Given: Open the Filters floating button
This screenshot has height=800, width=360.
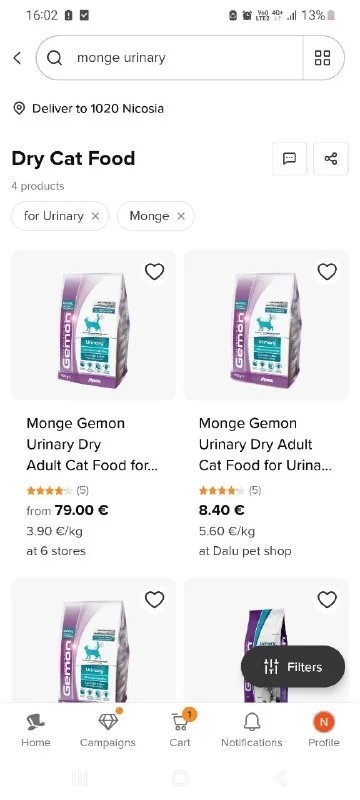Looking at the screenshot, I should coord(293,666).
